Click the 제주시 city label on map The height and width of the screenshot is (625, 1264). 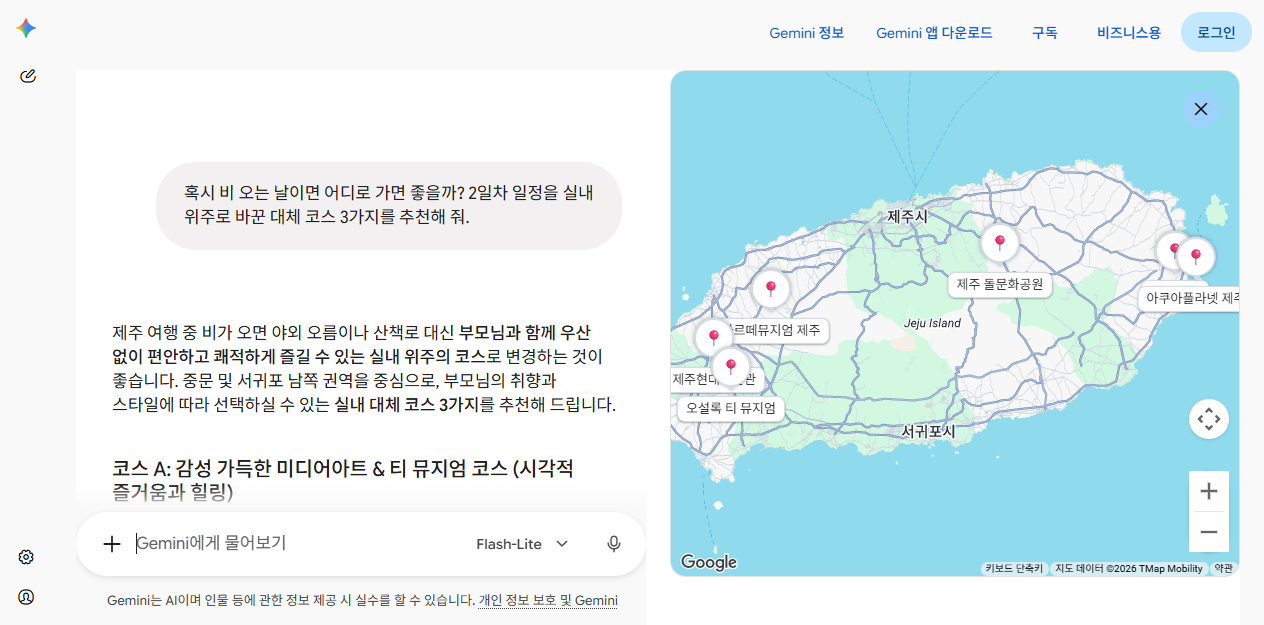[x=907, y=216]
